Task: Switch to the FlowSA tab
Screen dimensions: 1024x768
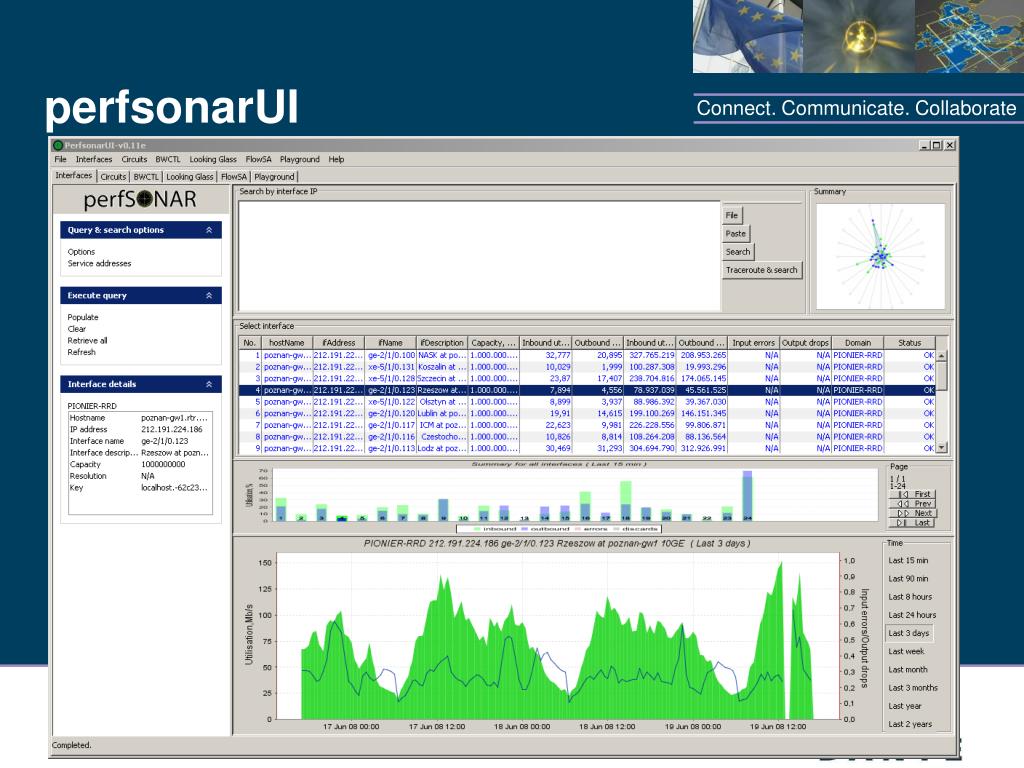Action: point(234,176)
